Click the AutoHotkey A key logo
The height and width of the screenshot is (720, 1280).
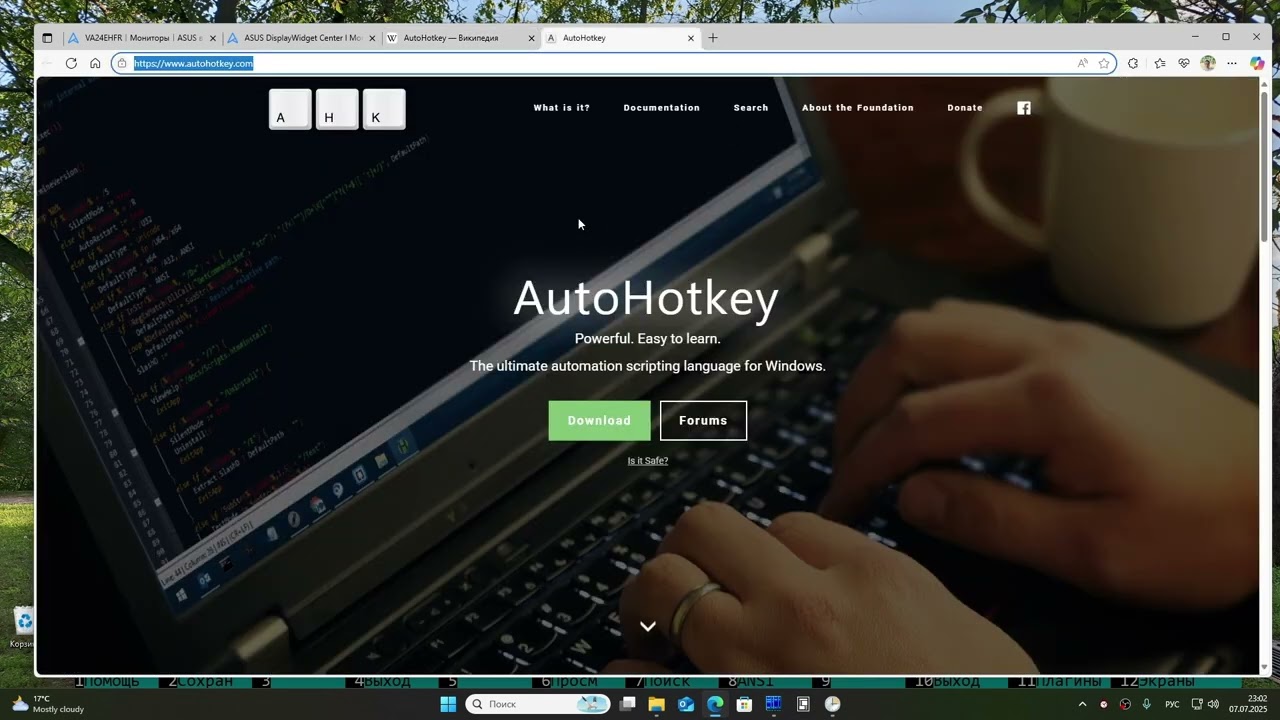tap(290, 109)
